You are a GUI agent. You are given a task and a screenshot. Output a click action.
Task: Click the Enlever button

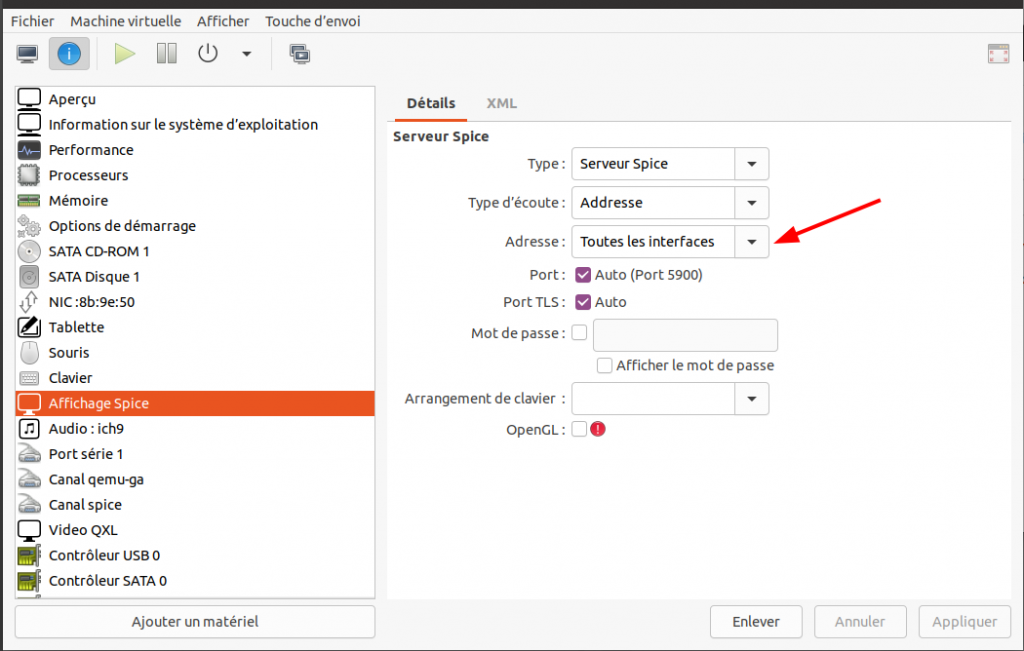click(x=756, y=622)
